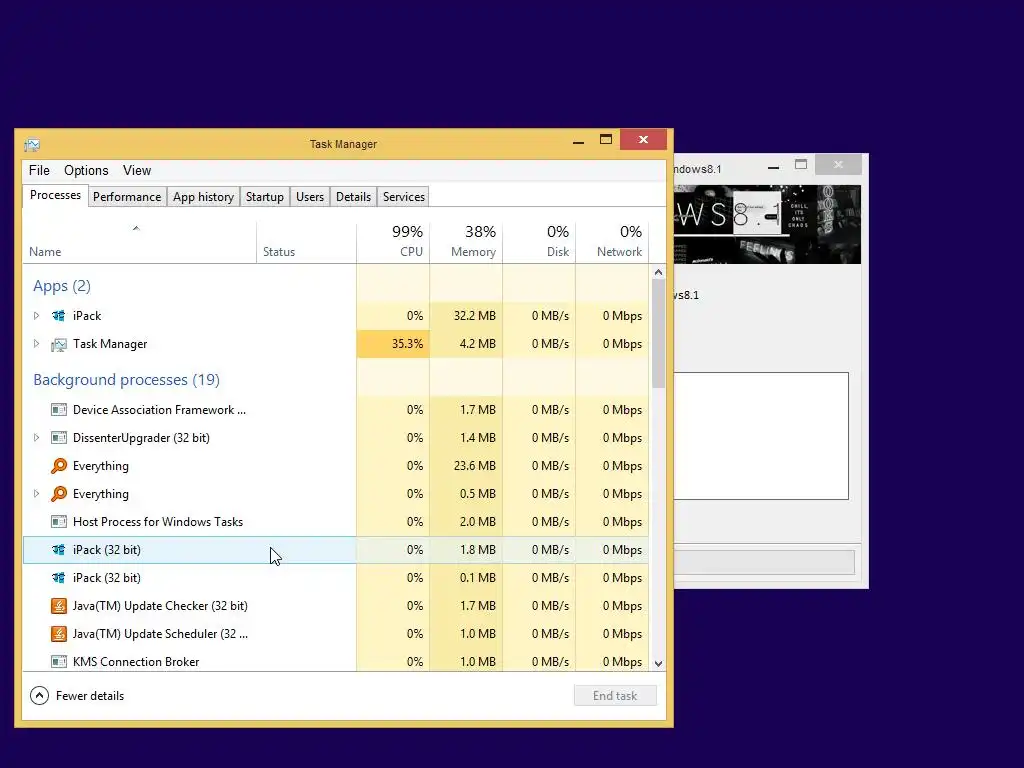Select the Java(TM) Update Checker (32 bit) row

pyautogui.click(x=336, y=606)
